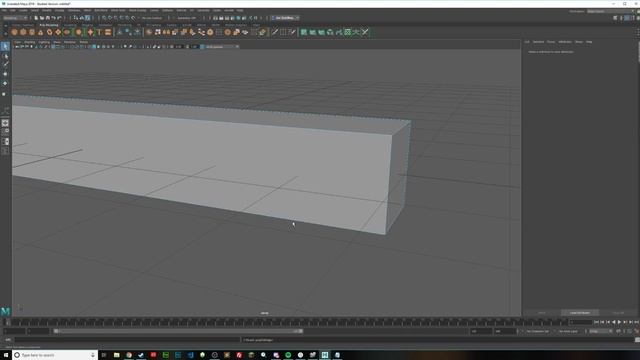Create a polygon cube from the shelf
The image size is (640, 360).
click(23, 32)
